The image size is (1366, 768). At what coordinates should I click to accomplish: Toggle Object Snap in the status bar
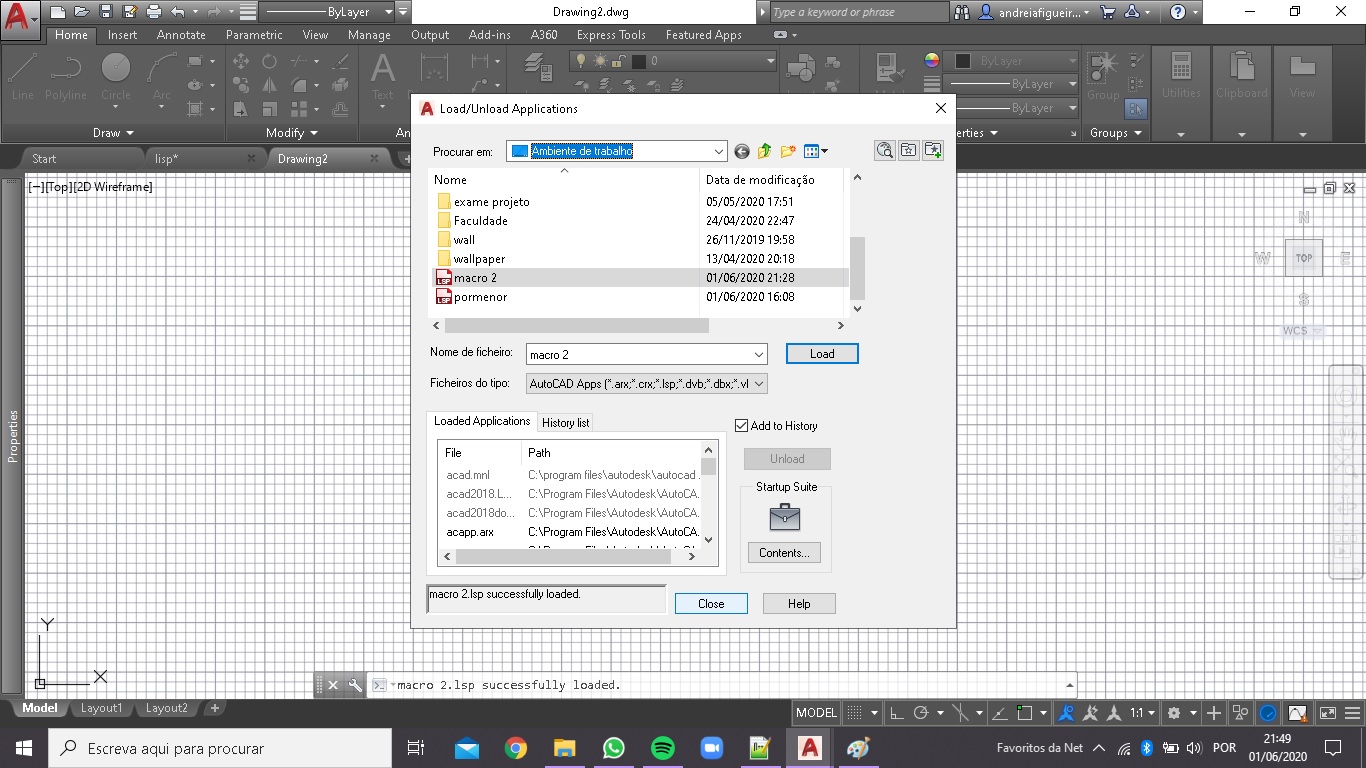pyautogui.click(x=1025, y=713)
